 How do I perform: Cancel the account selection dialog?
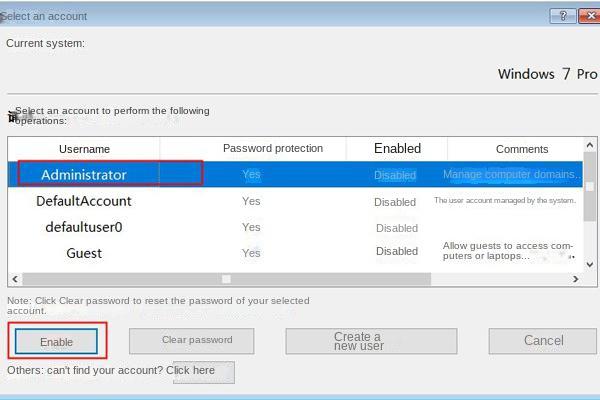click(543, 341)
